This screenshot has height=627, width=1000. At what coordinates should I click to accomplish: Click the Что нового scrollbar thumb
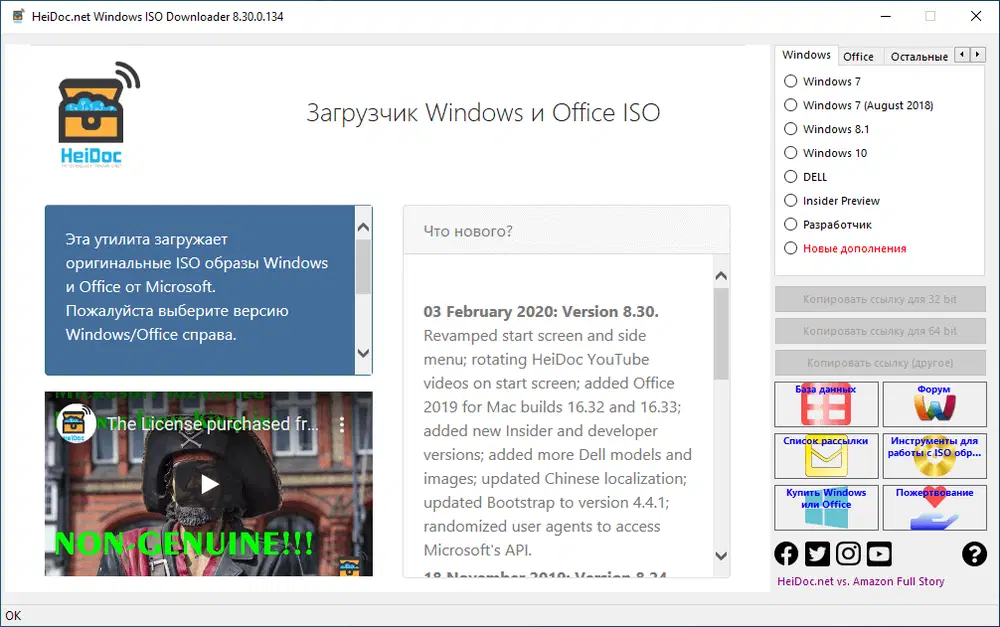(721, 334)
